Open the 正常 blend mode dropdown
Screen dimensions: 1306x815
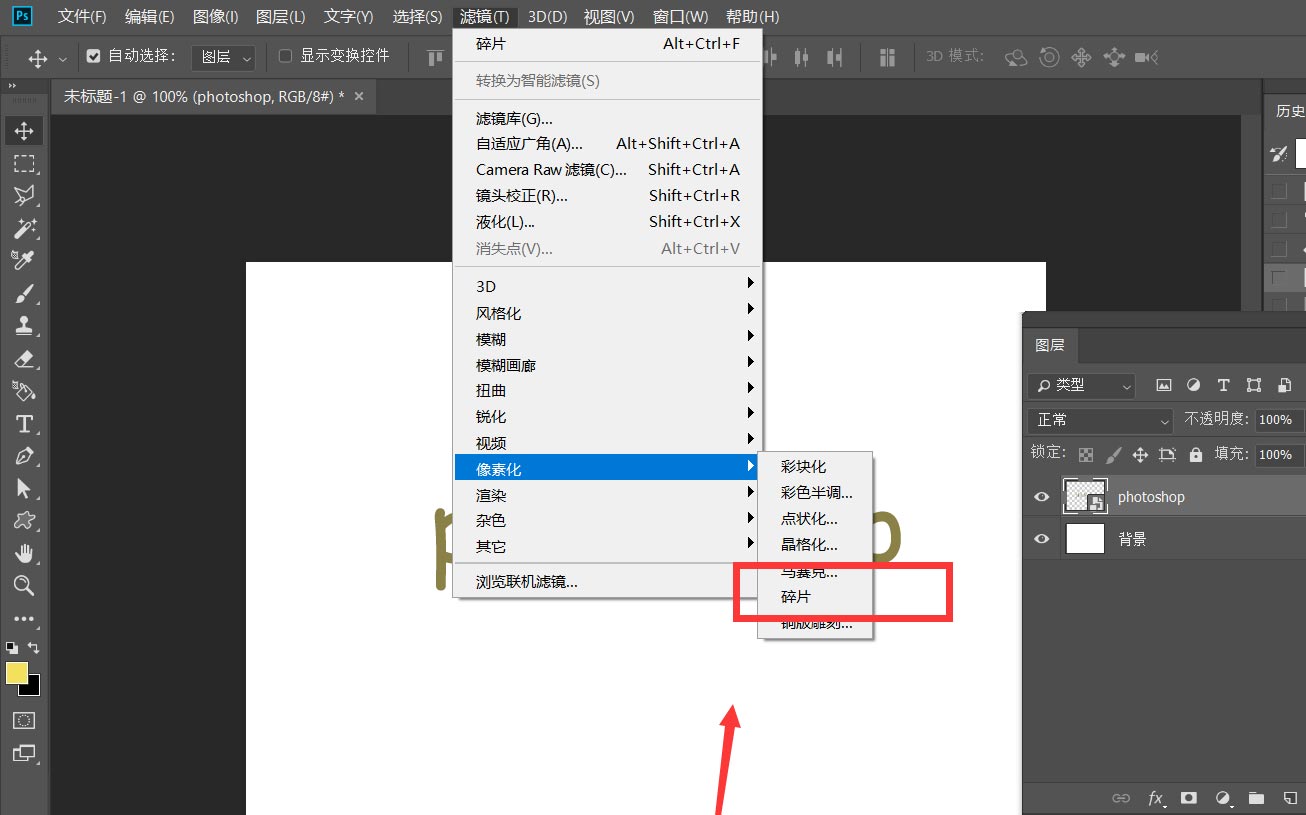coord(1100,420)
